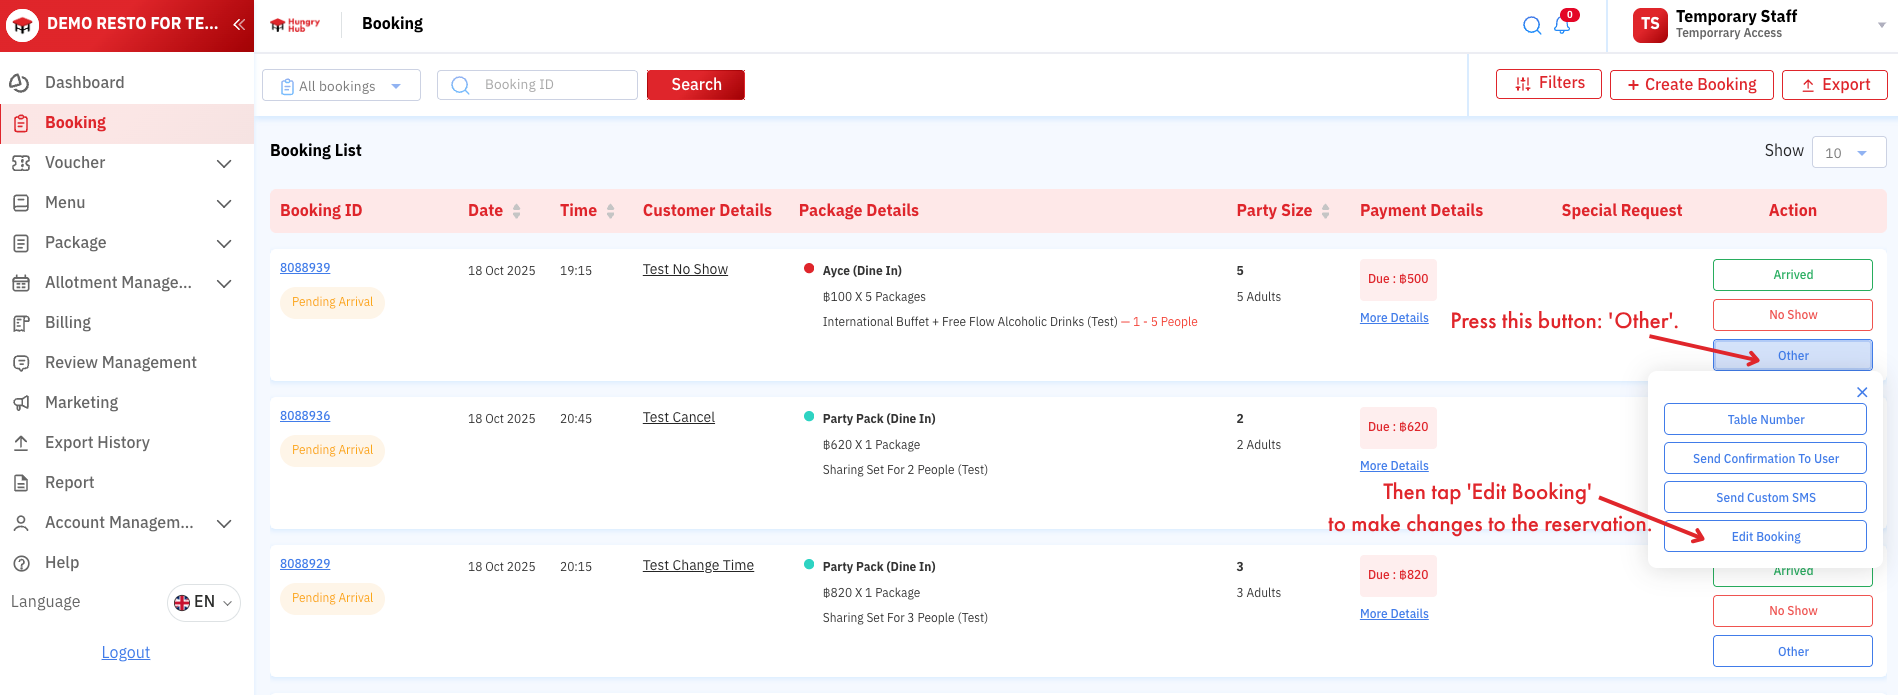Image resolution: width=1898 pixels, height=695 pixels.
Task: Focus the Booking ID search field
Action: tap(537, 85)
